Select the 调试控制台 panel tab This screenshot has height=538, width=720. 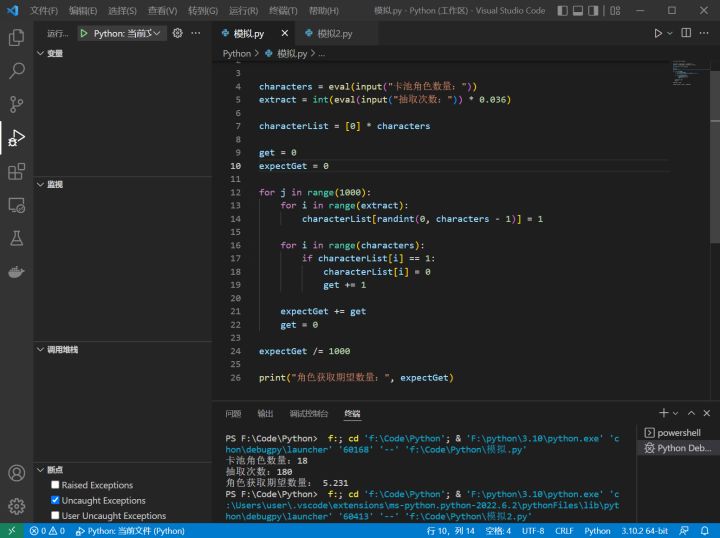click(309, 414)
